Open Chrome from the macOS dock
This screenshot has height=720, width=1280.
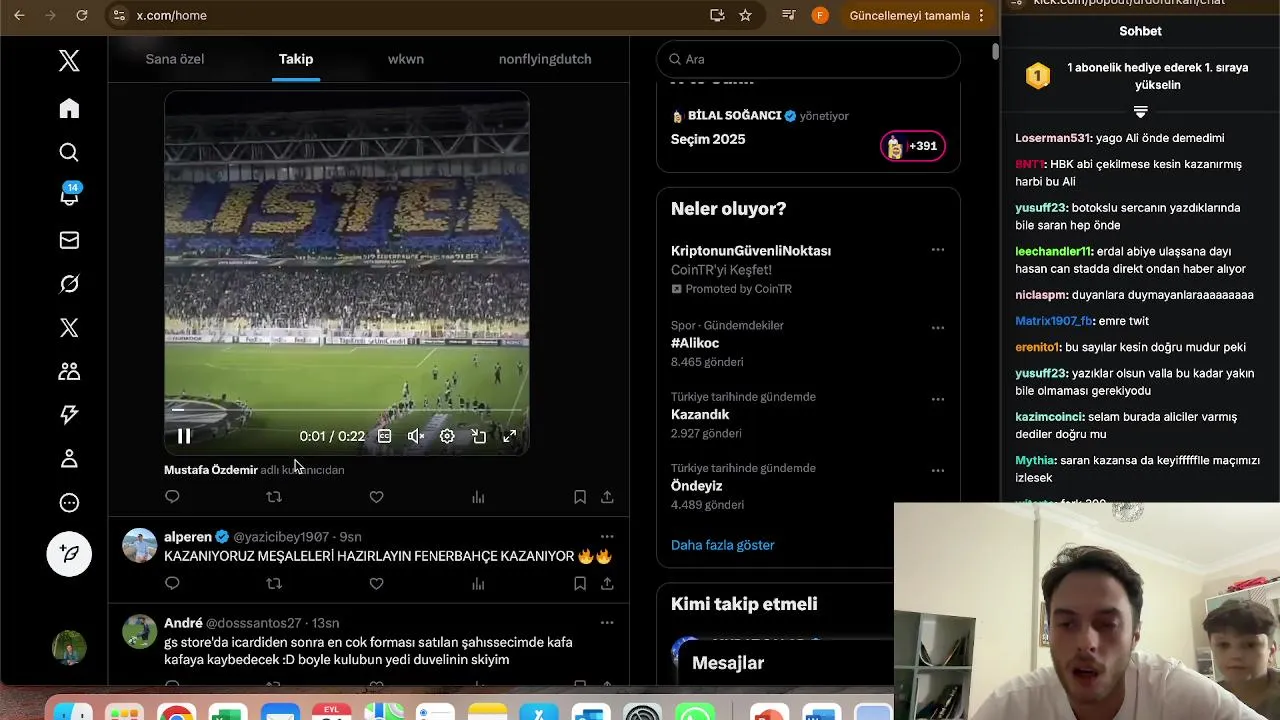click(x=176, y=712)
